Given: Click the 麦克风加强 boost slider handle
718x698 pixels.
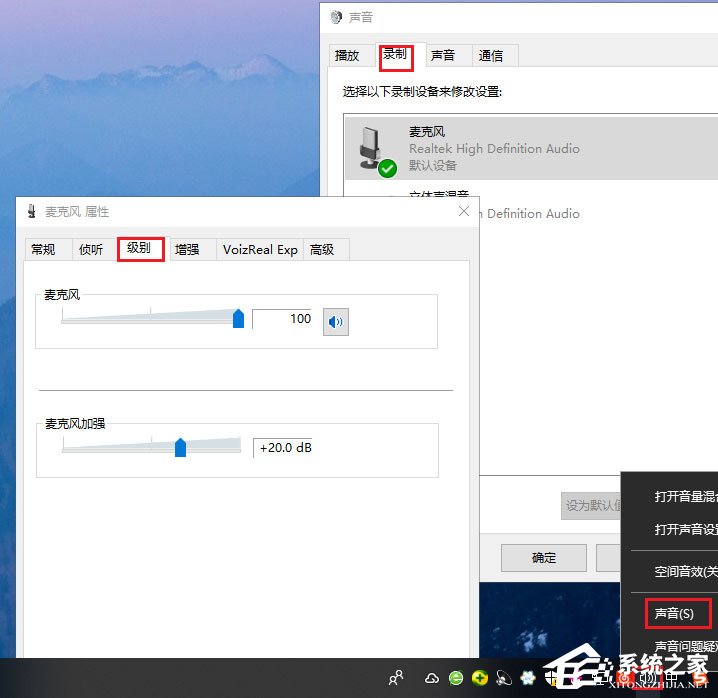Looking at the screenshot, I should pos(180,447).
